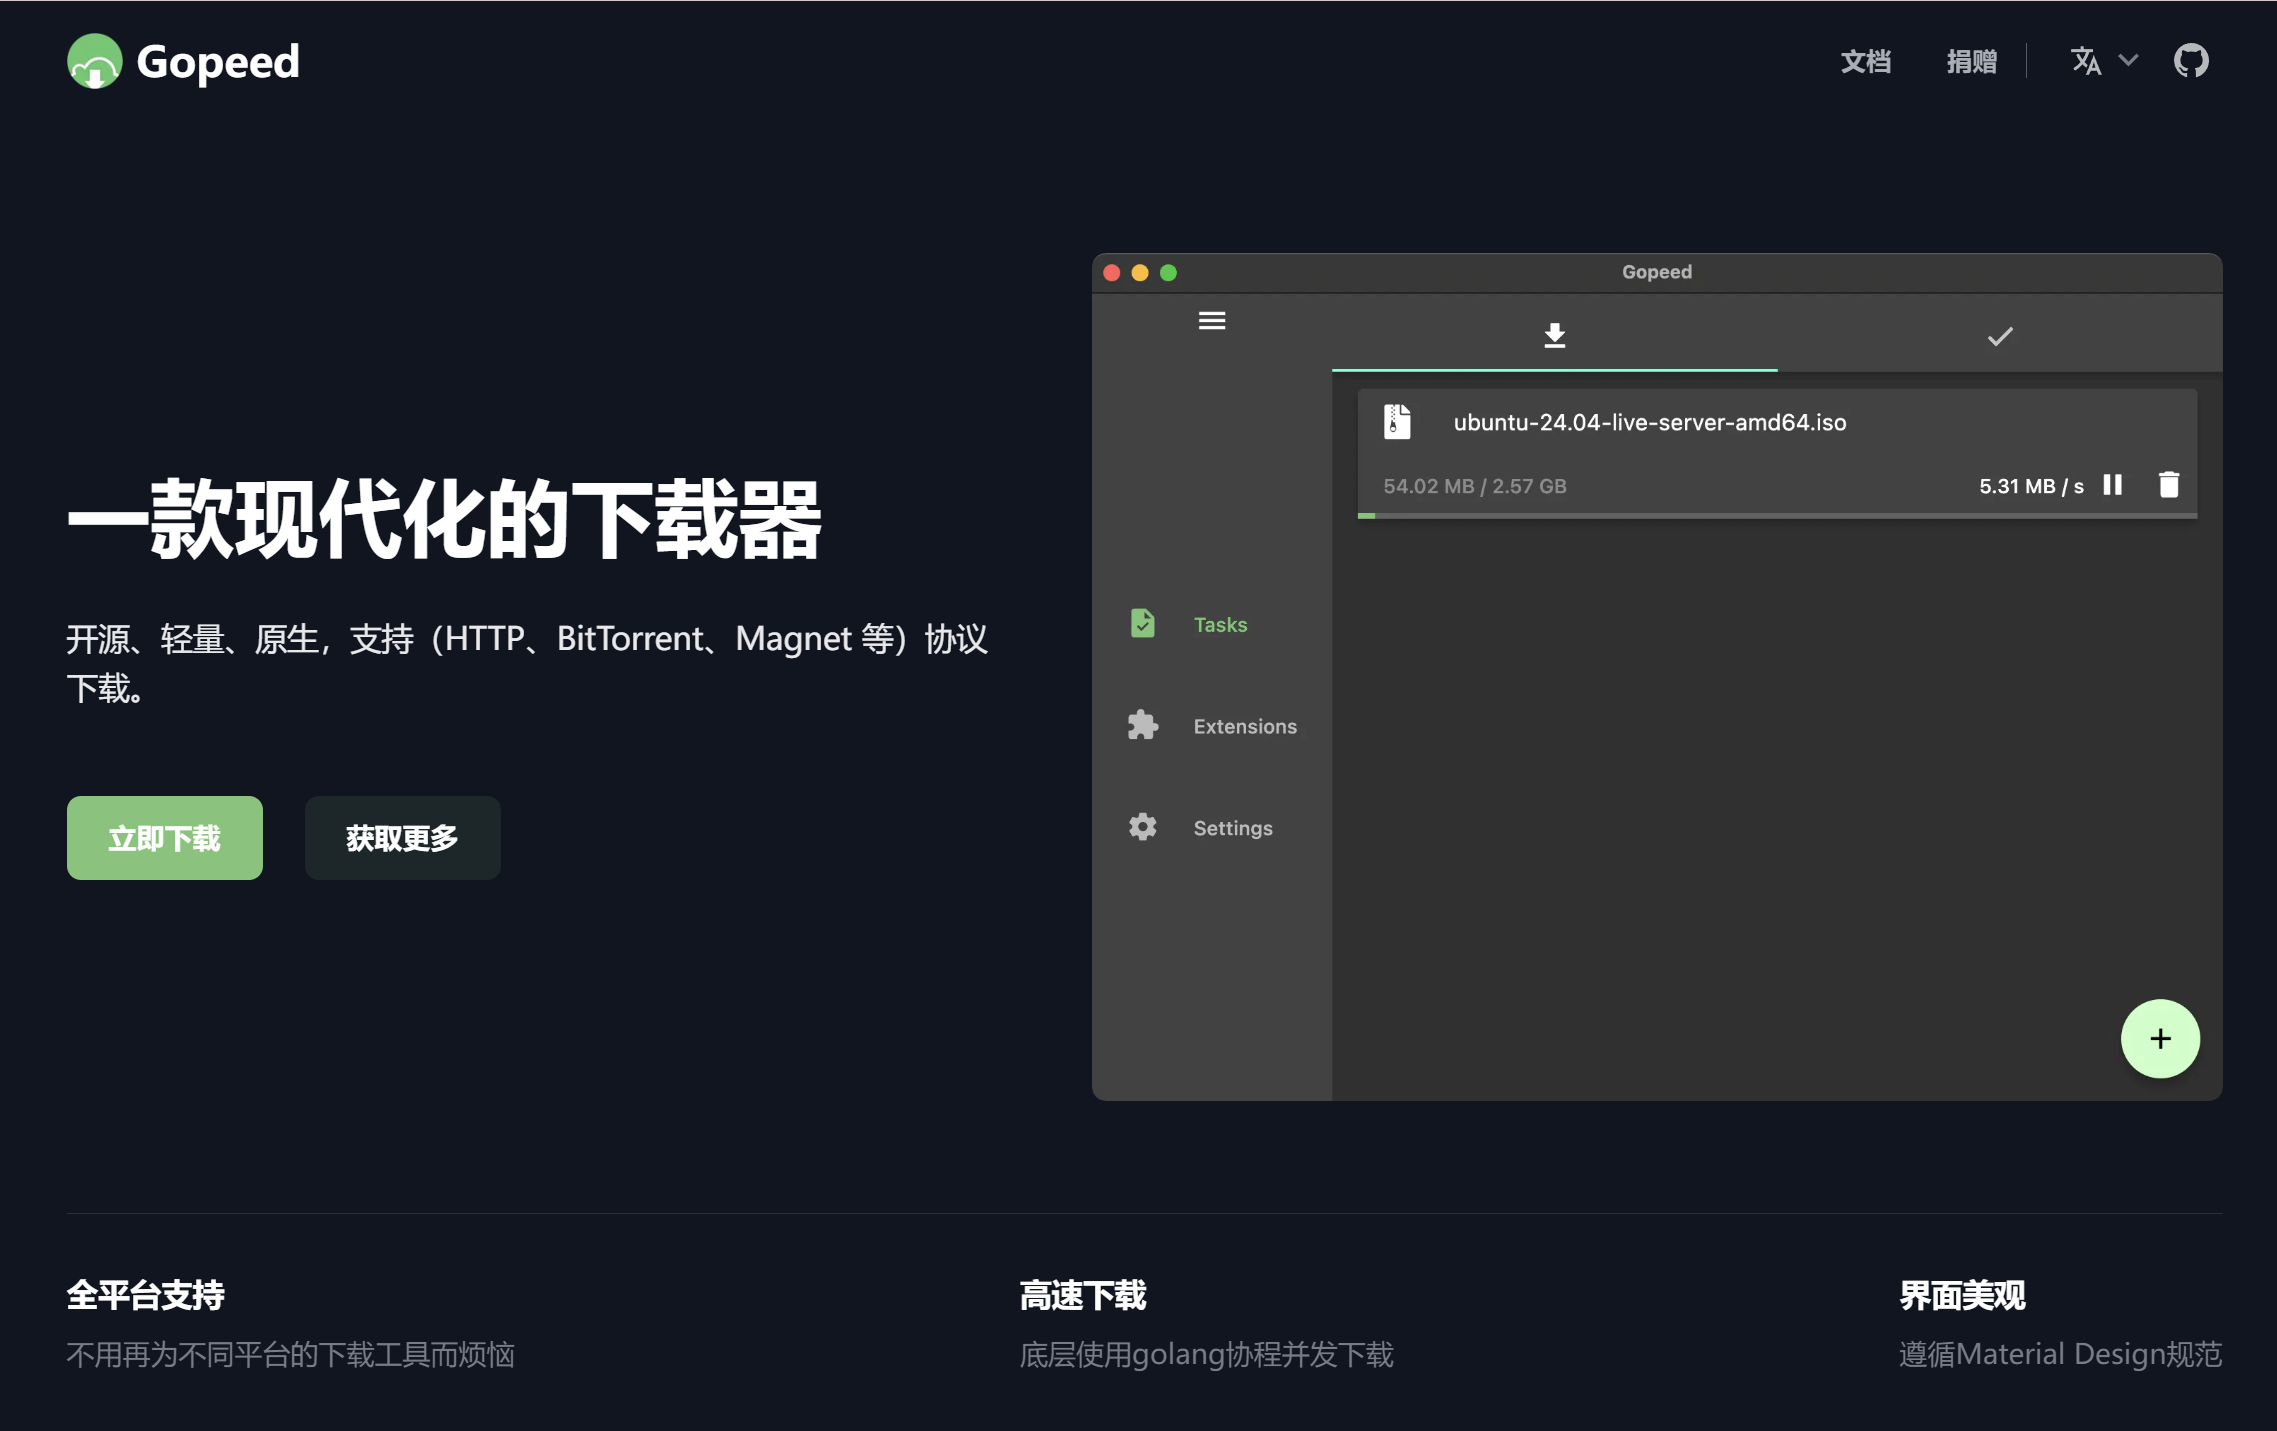Switch to the downloading tasks tab

click(x=1553, y=336)
